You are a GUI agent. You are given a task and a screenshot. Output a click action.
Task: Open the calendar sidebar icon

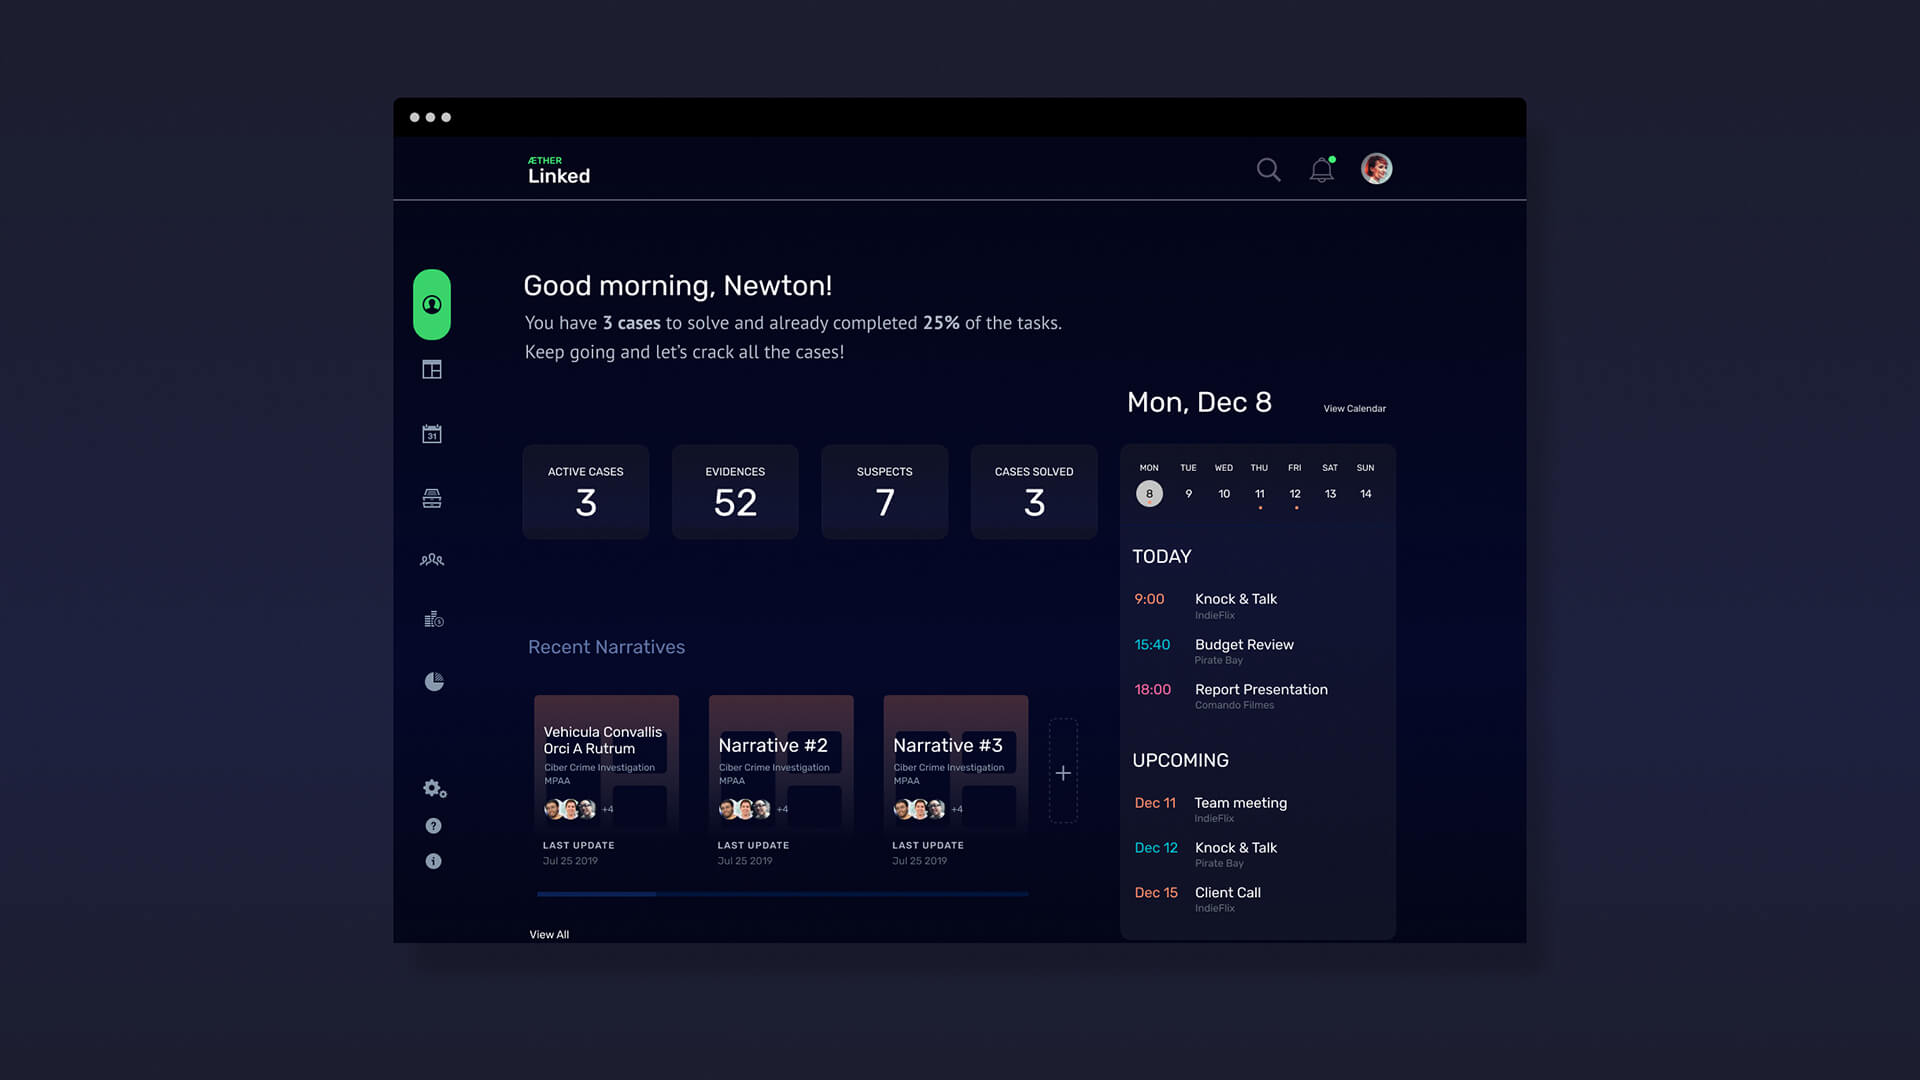pos(432,434)
